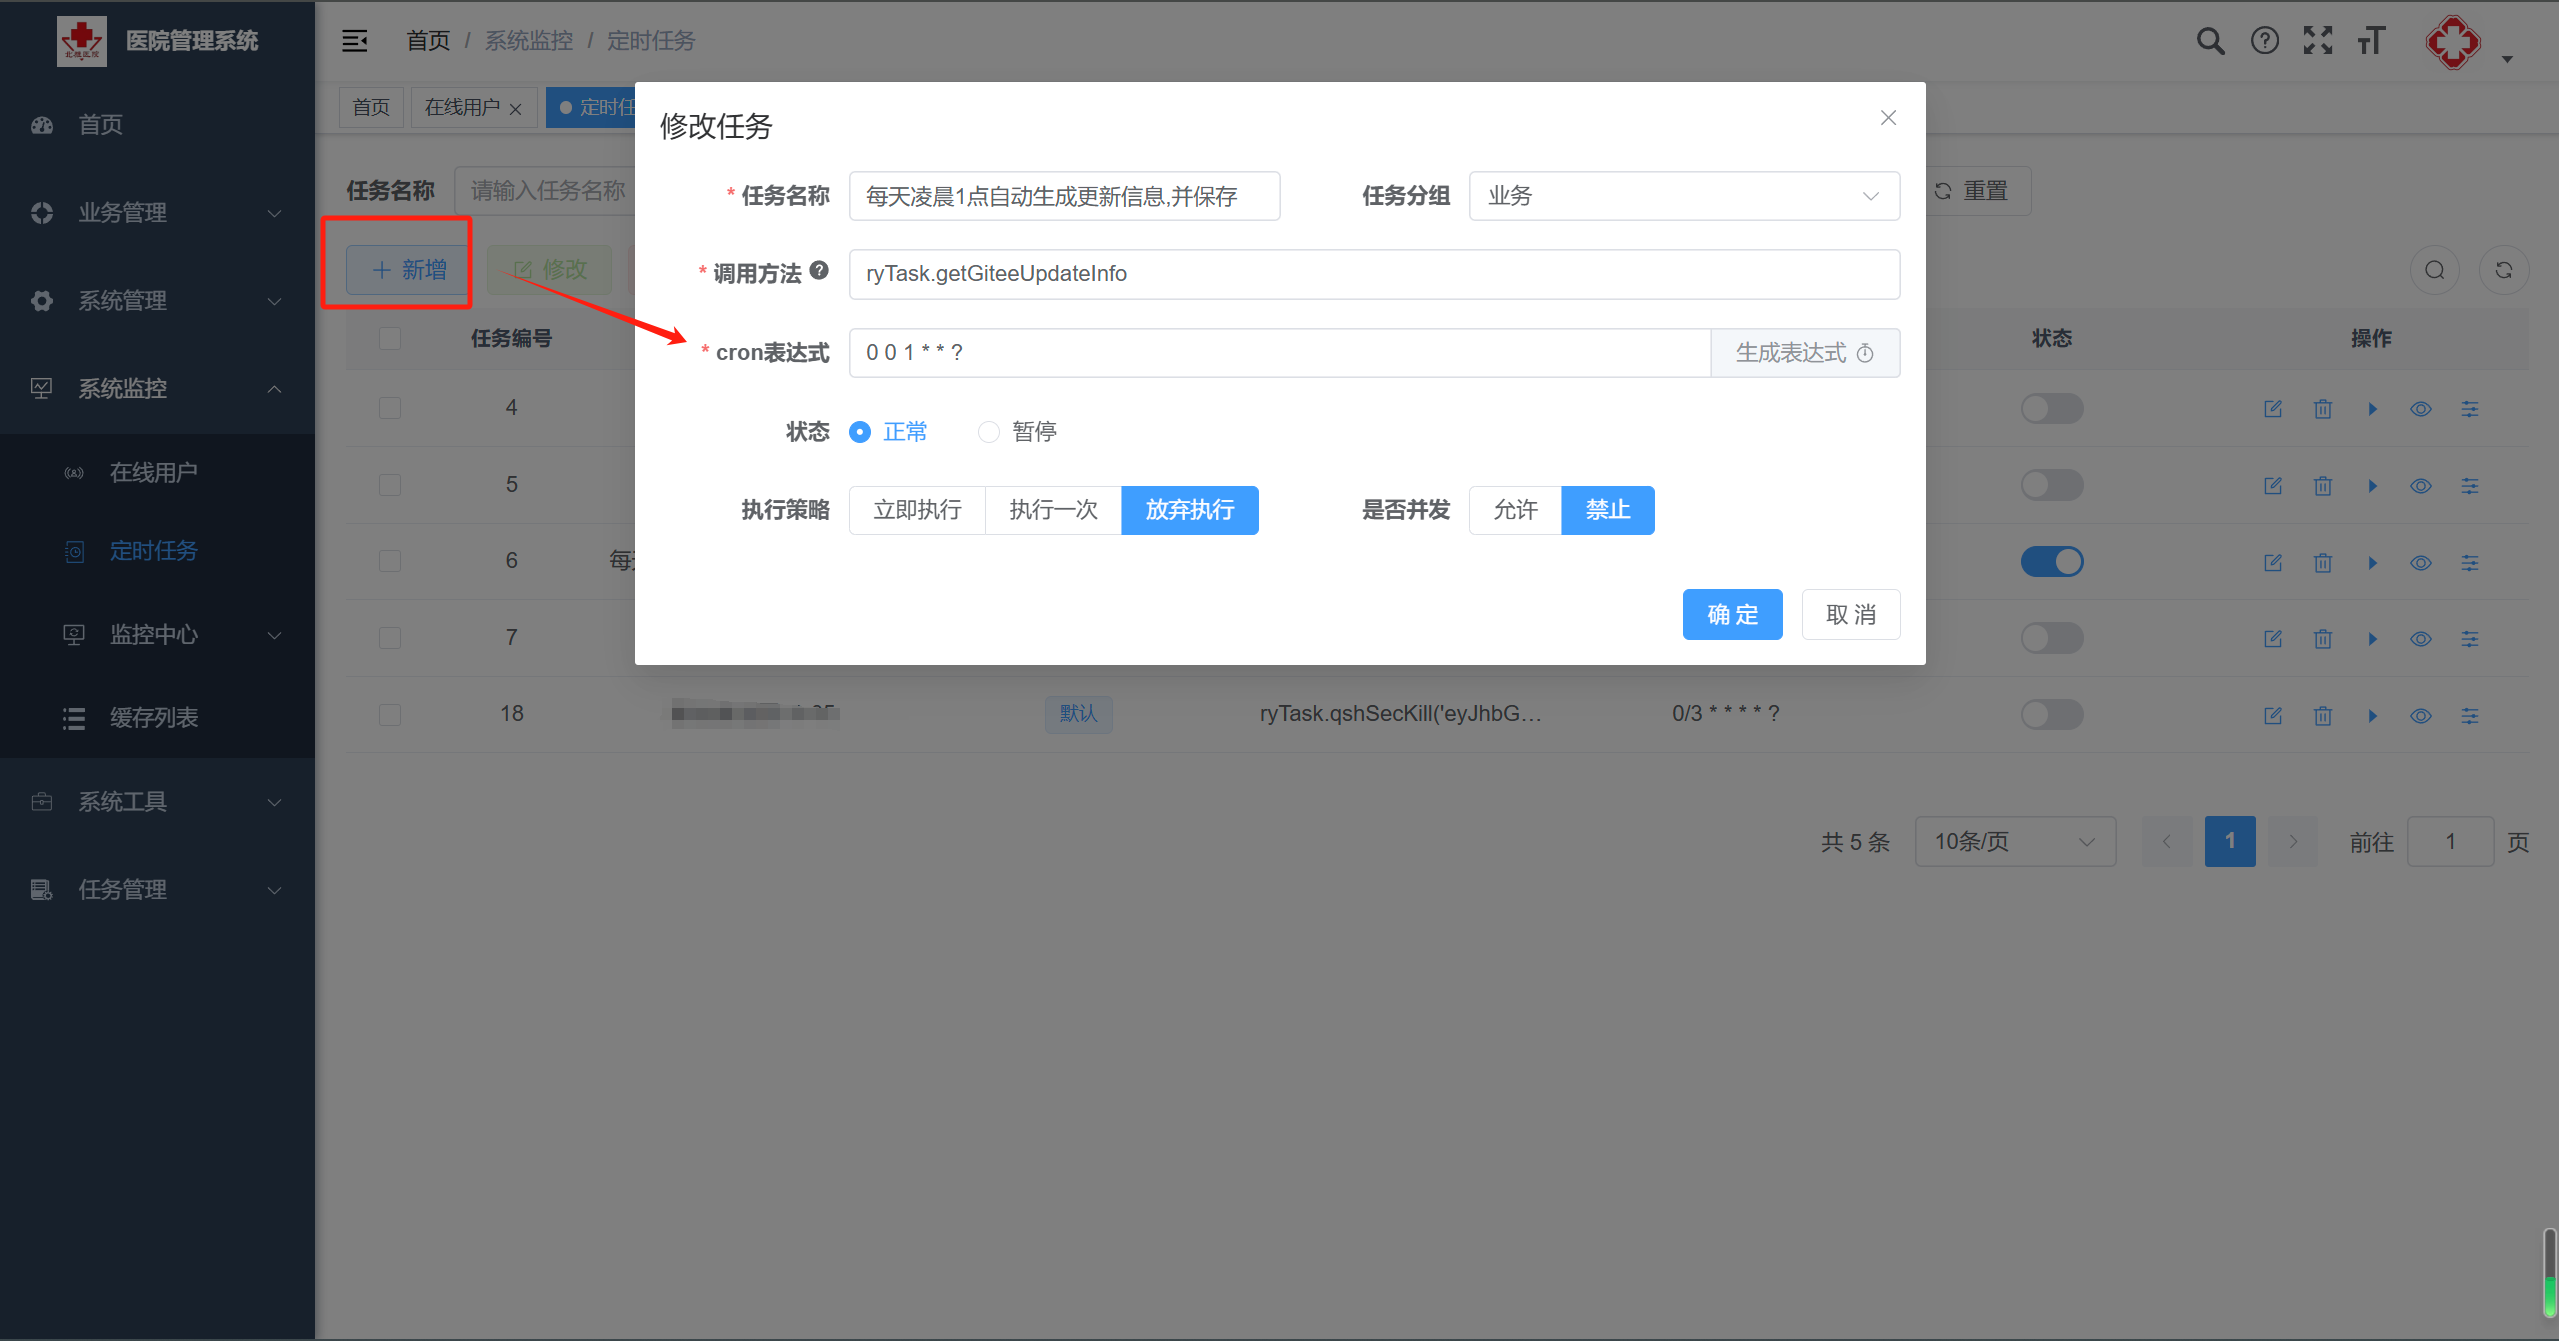Viewport: 2559px width, 1341px height.
Task: Check the checkbox for task row 7
Action: (x=390, y=638)
